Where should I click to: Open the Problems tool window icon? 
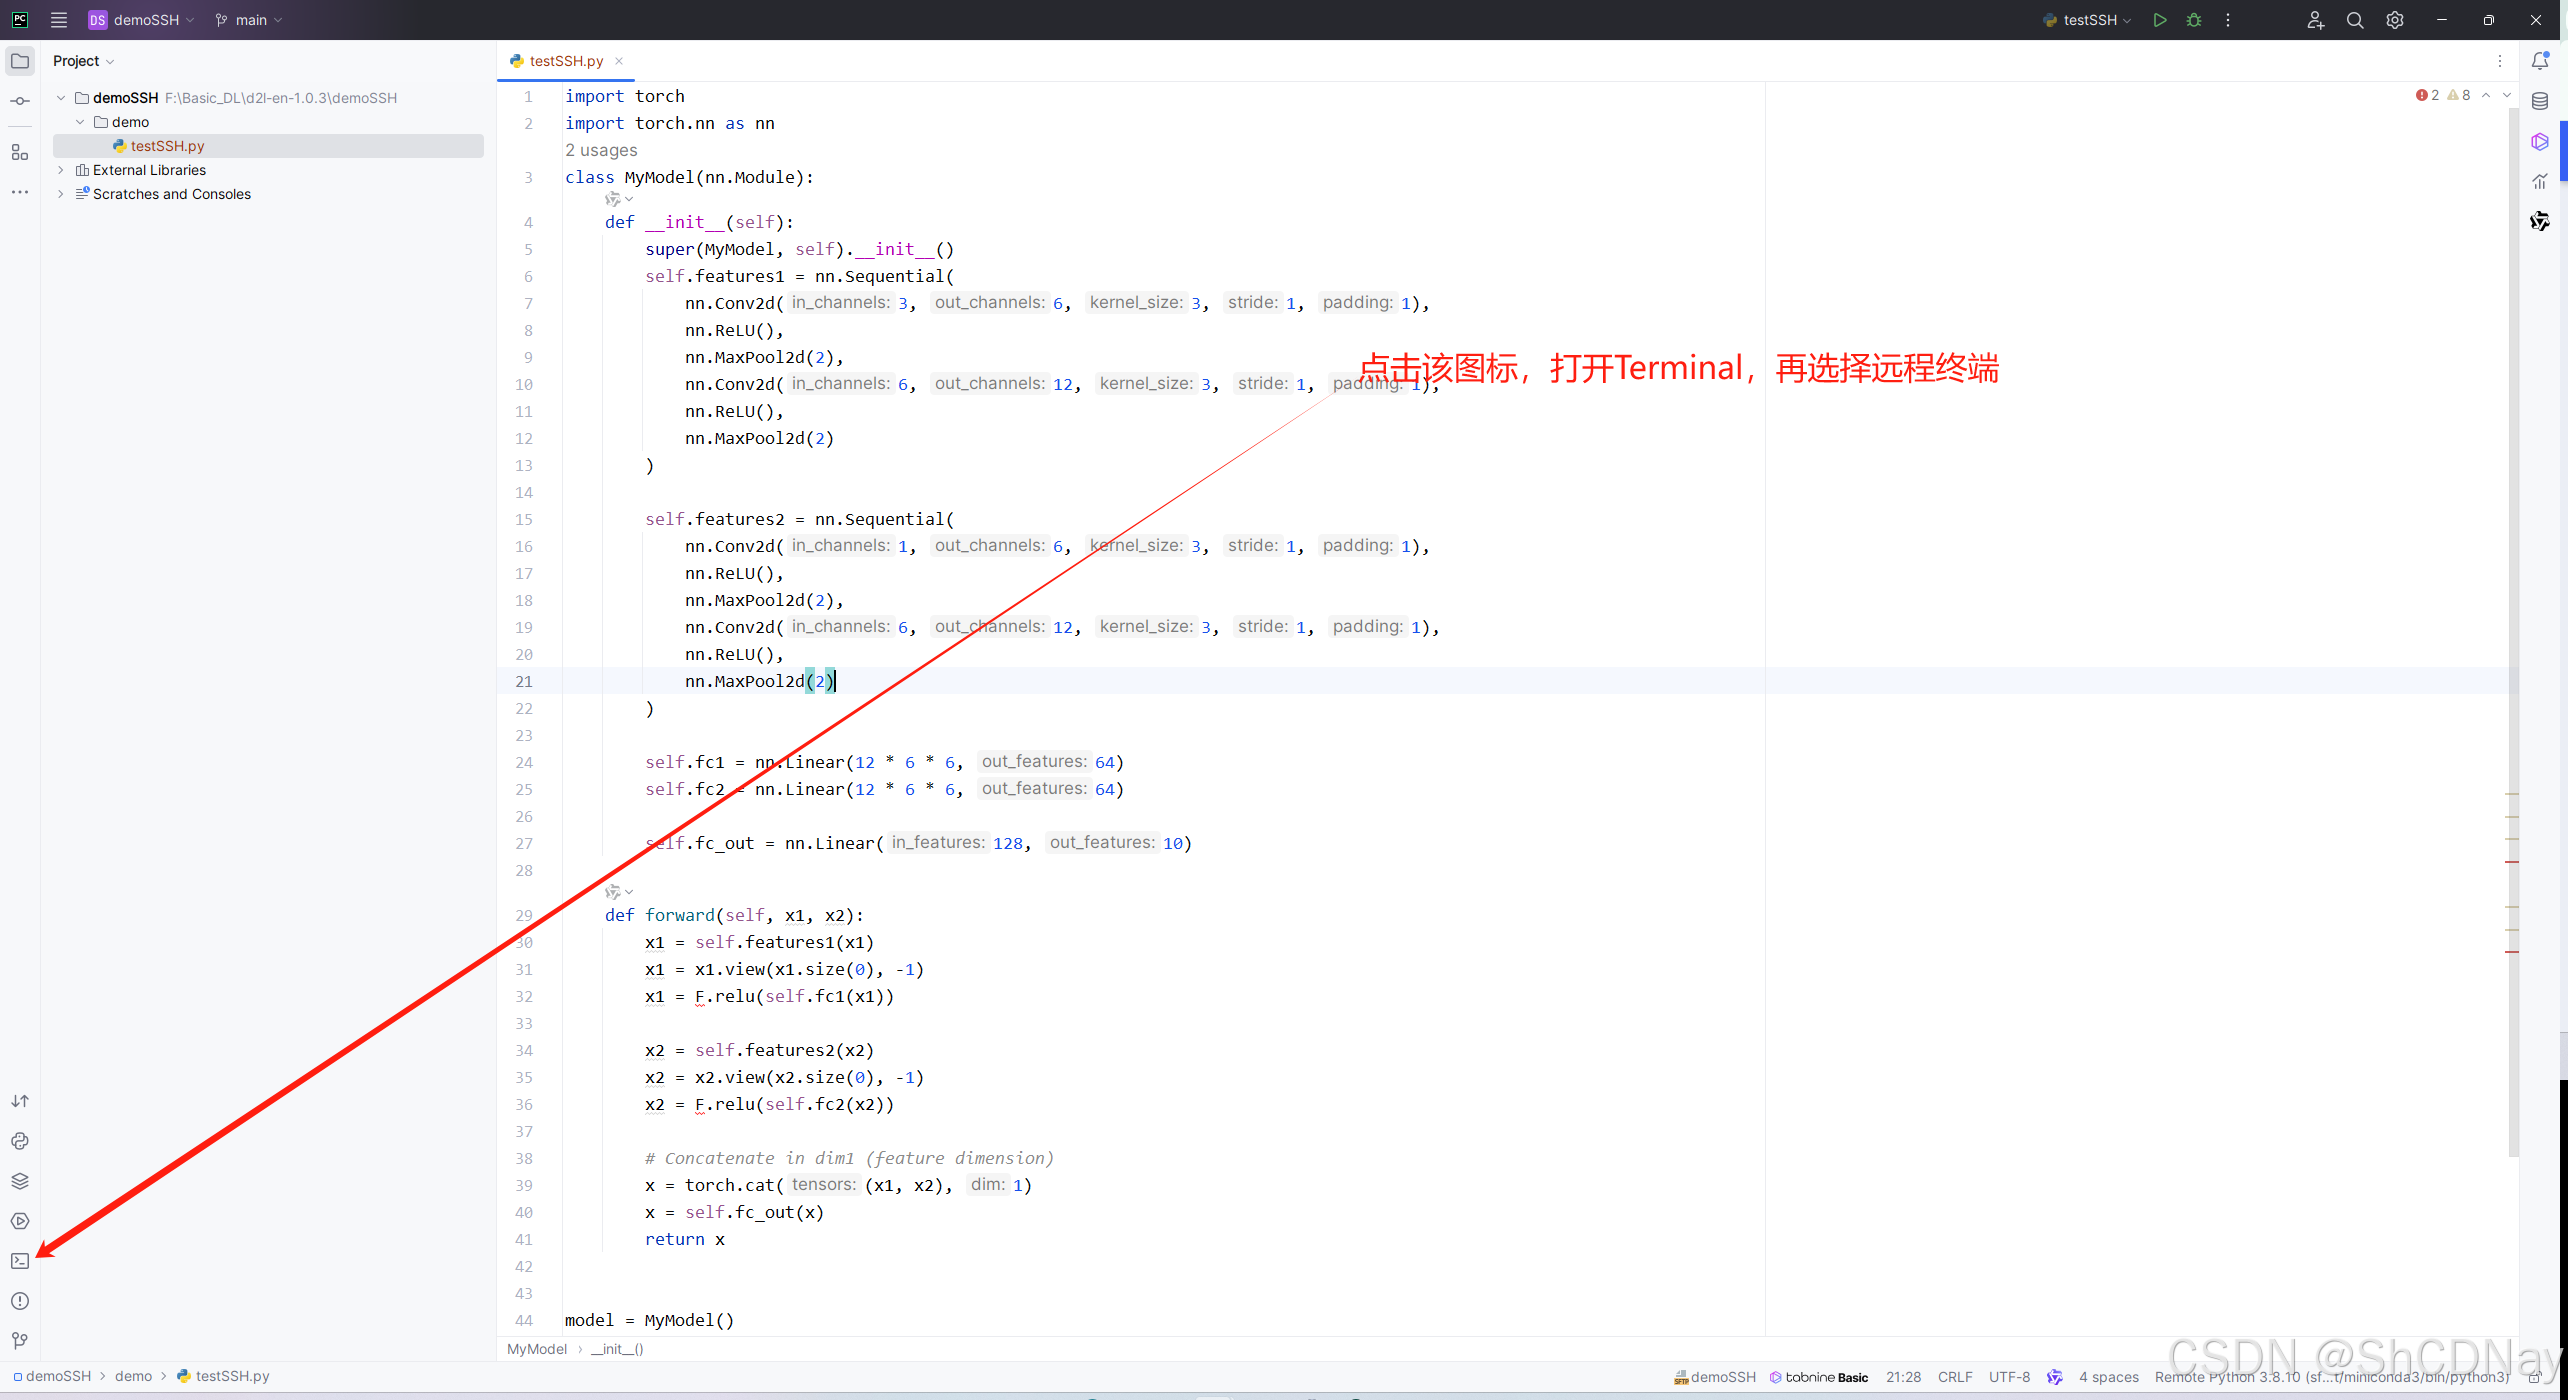click(x=20, y=1301)
